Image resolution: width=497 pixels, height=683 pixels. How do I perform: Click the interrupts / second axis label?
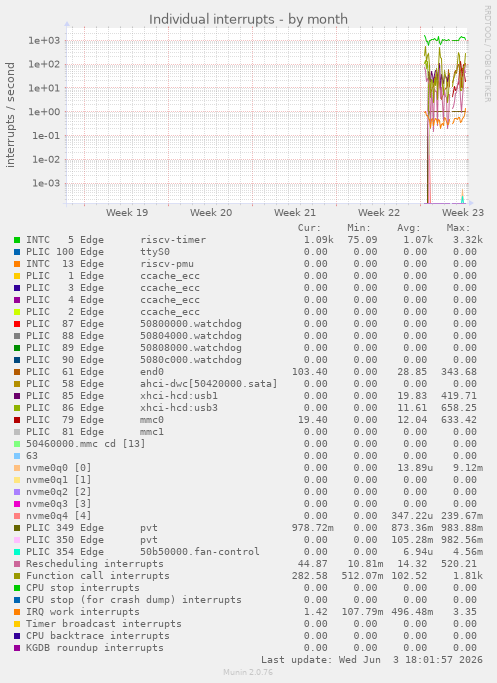click(x=10, y=115)
